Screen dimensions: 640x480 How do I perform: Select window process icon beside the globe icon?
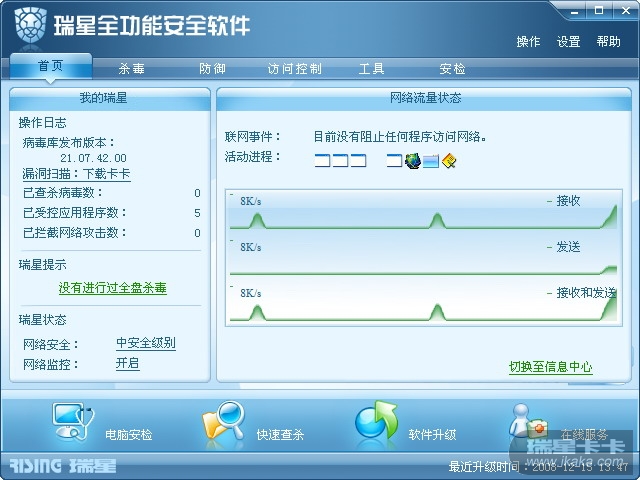pos(394,160)
